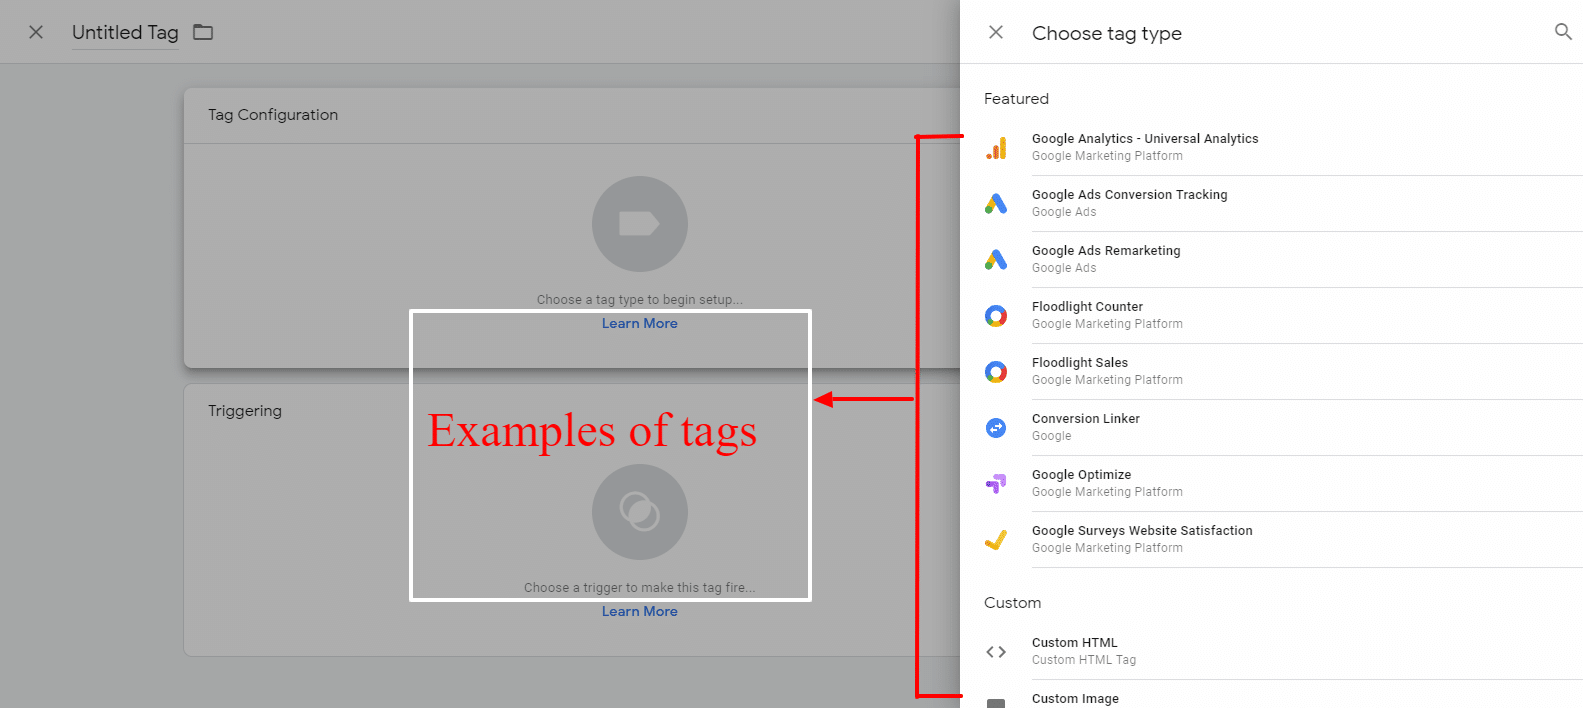The image size is (1583, 708).
Task: Click the Custom section heading
Action: click(1012, 603)
